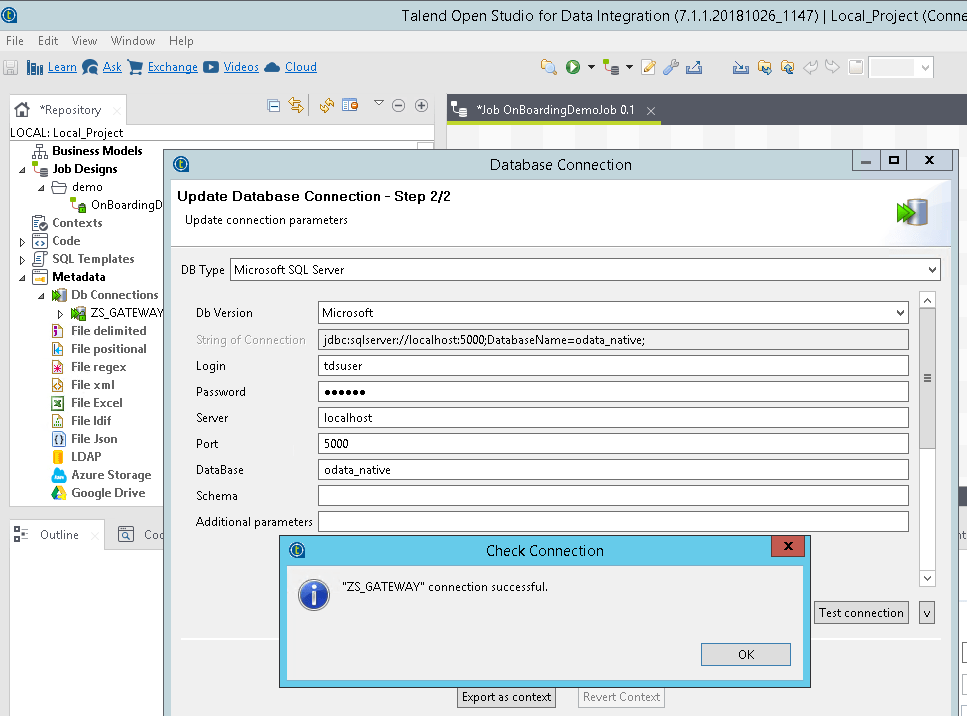
Task: Select Business Models in Repository
Action: [97, 151]
